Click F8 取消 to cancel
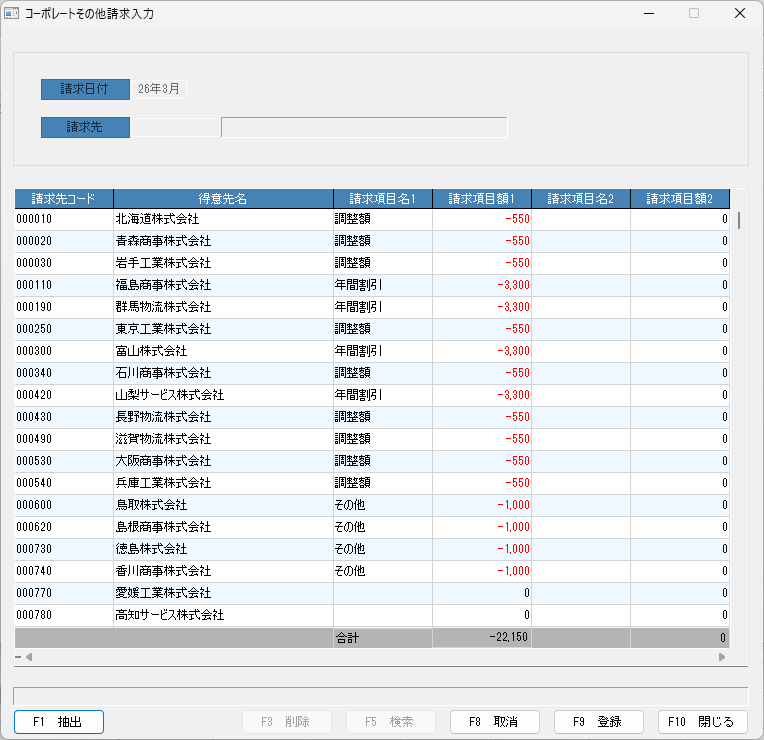 click(495, 721)
